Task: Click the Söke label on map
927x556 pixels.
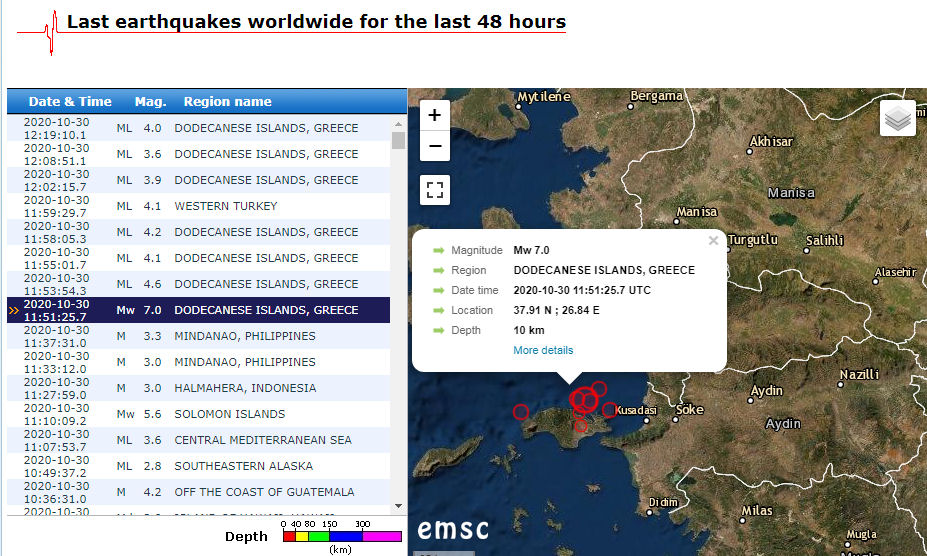Action: coord(689,409)
